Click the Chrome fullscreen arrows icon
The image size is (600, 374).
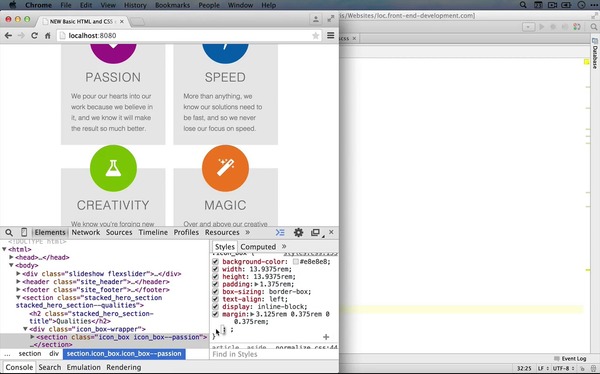coord(331,19)
